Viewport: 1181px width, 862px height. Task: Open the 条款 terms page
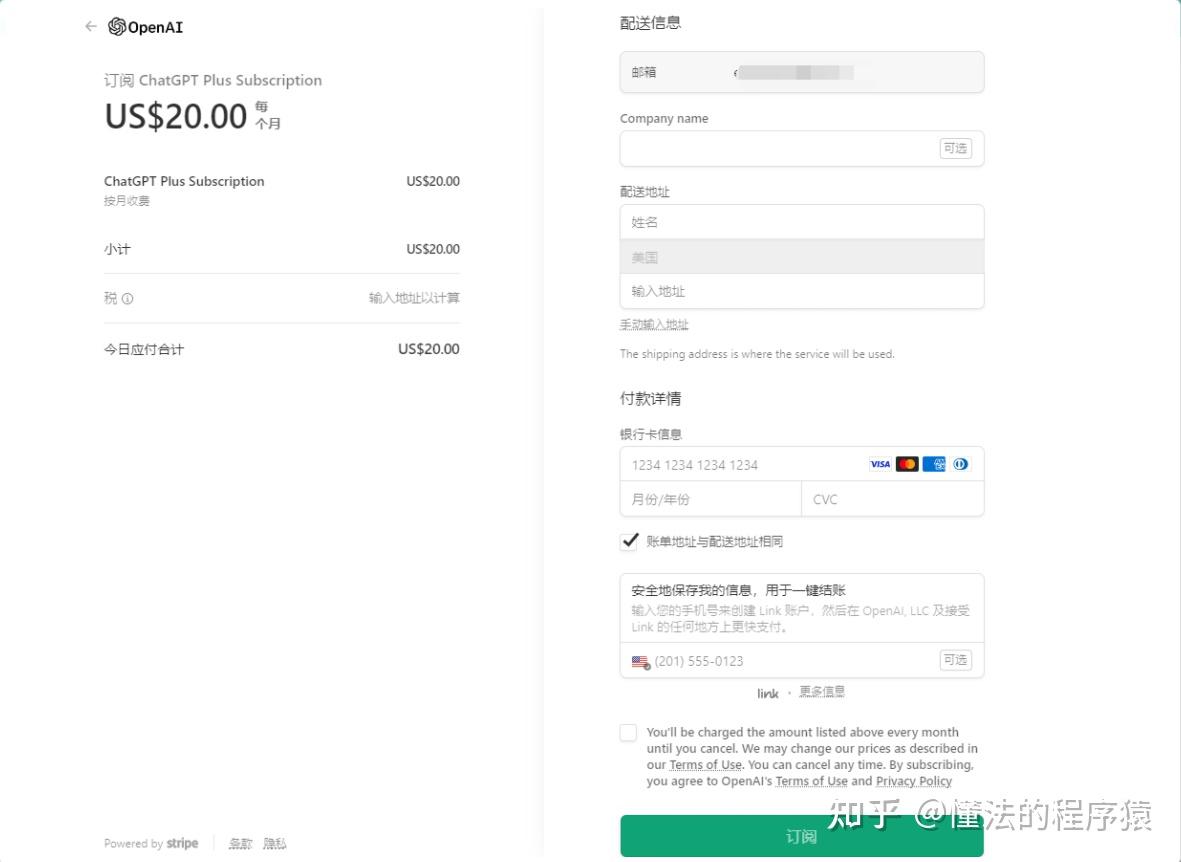coord(239,843)
